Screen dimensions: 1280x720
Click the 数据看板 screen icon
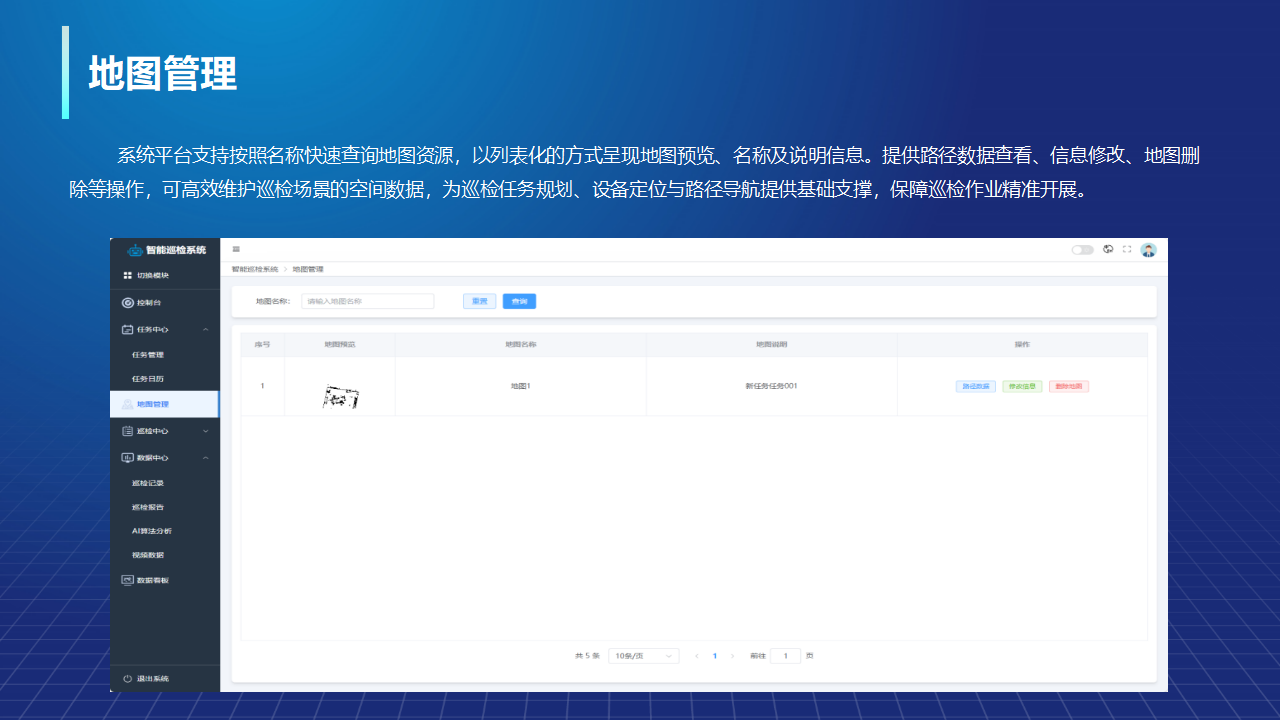click(x=127, y=580)
